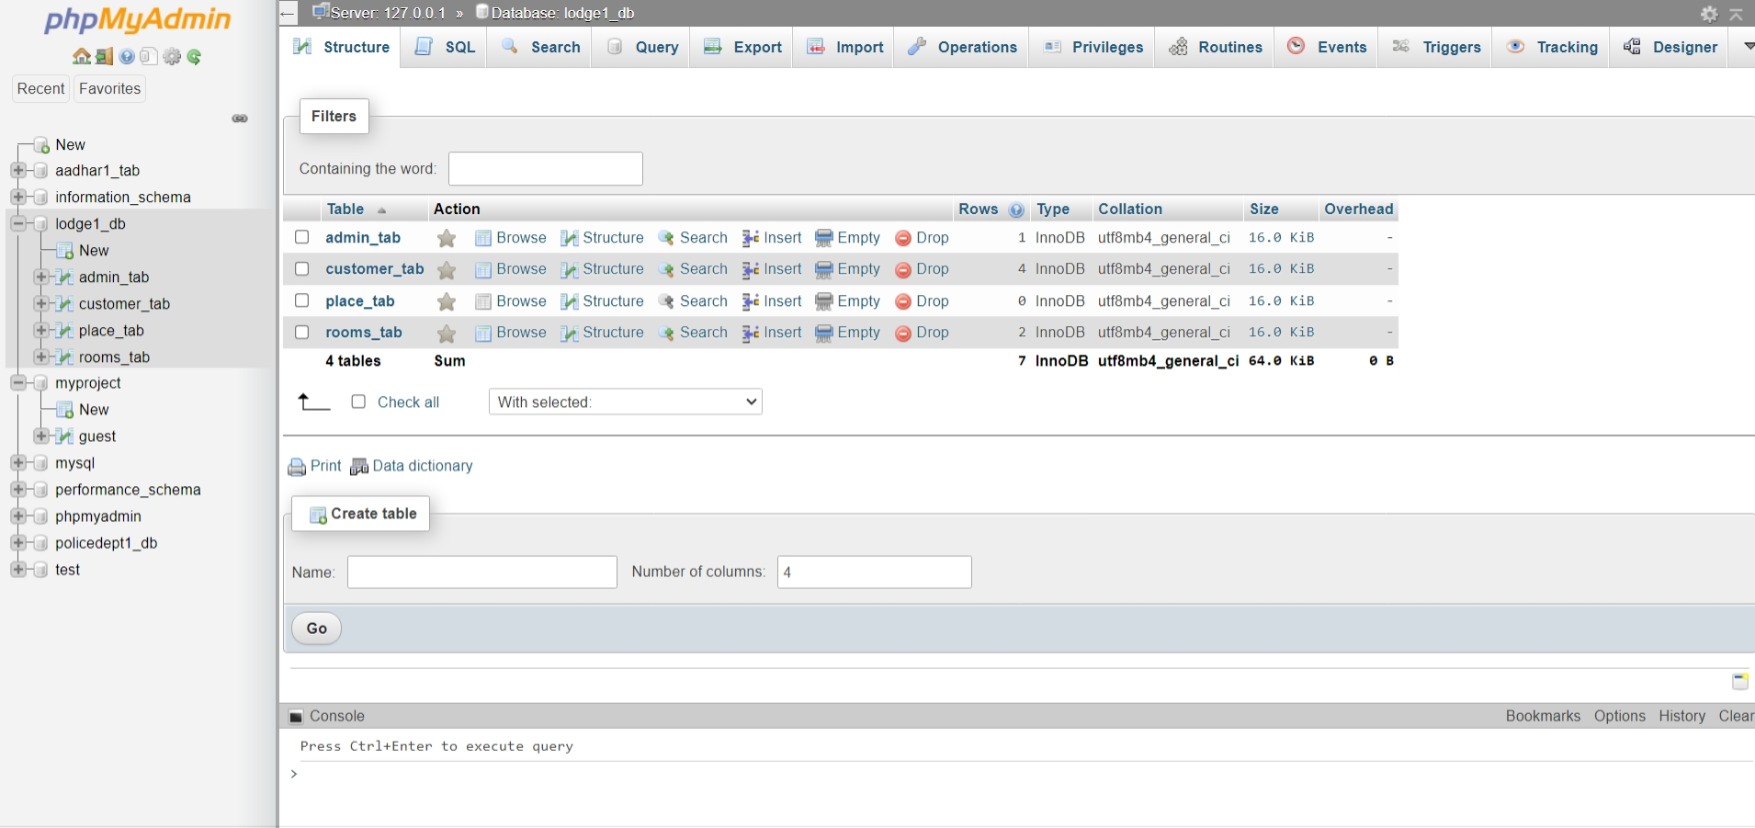Enable the Check all checkbox
The image size is (1755, 828).
[359, 402]
